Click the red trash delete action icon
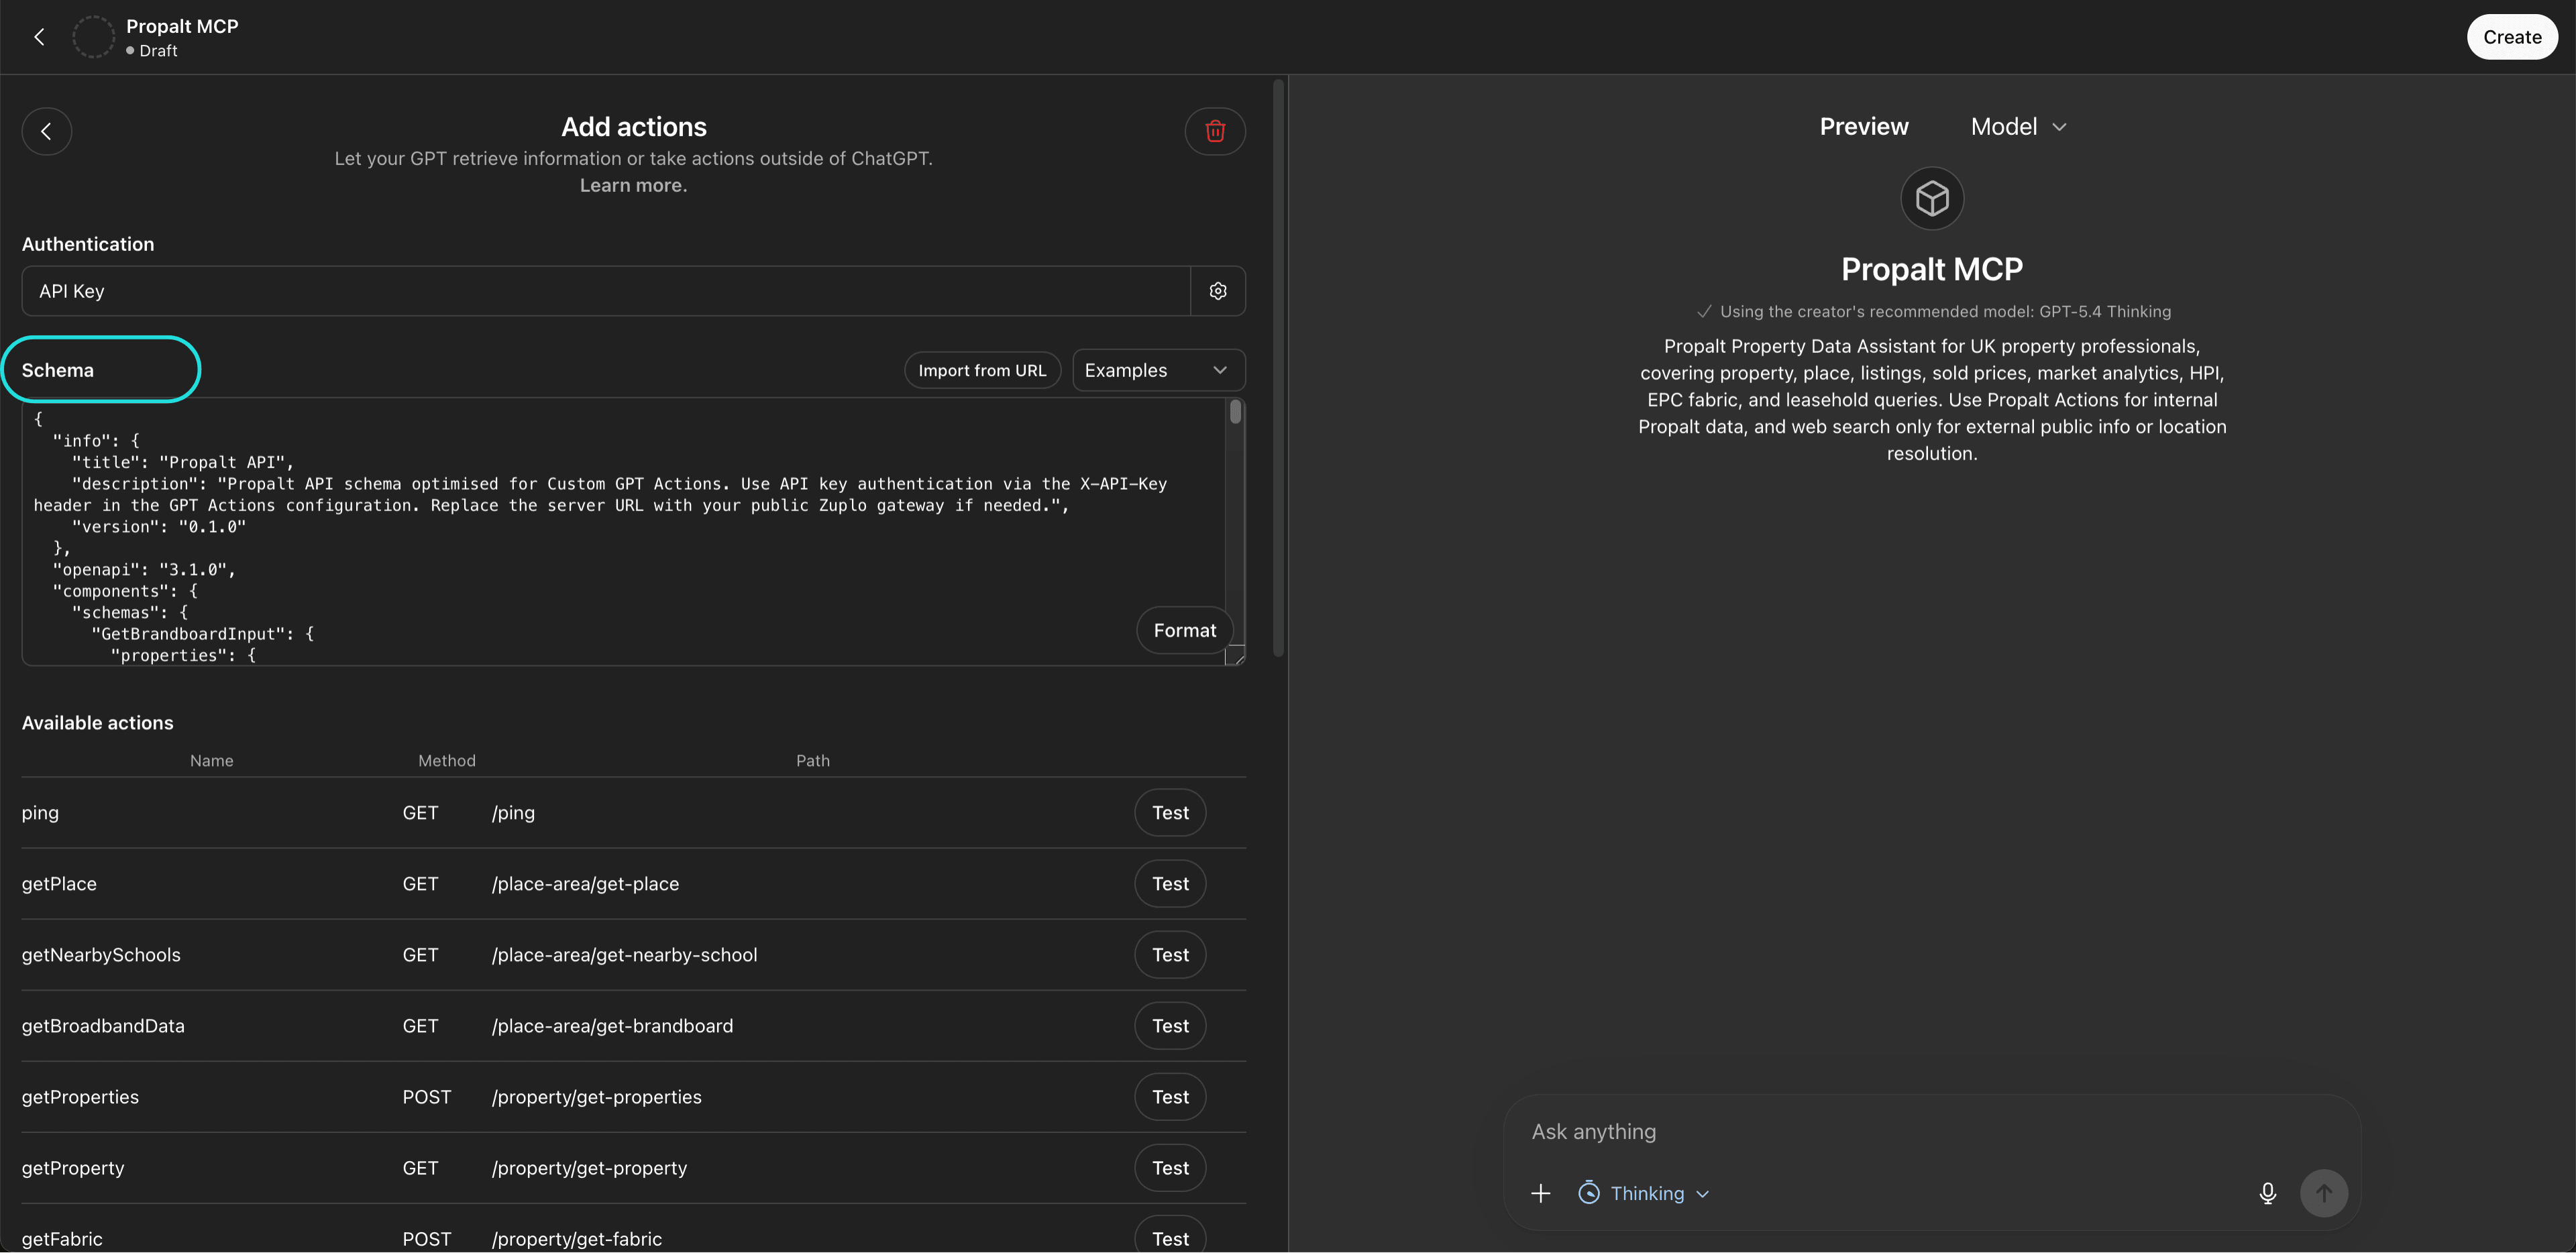Screen dimensions: 2576x1253 coord(1215,131)
